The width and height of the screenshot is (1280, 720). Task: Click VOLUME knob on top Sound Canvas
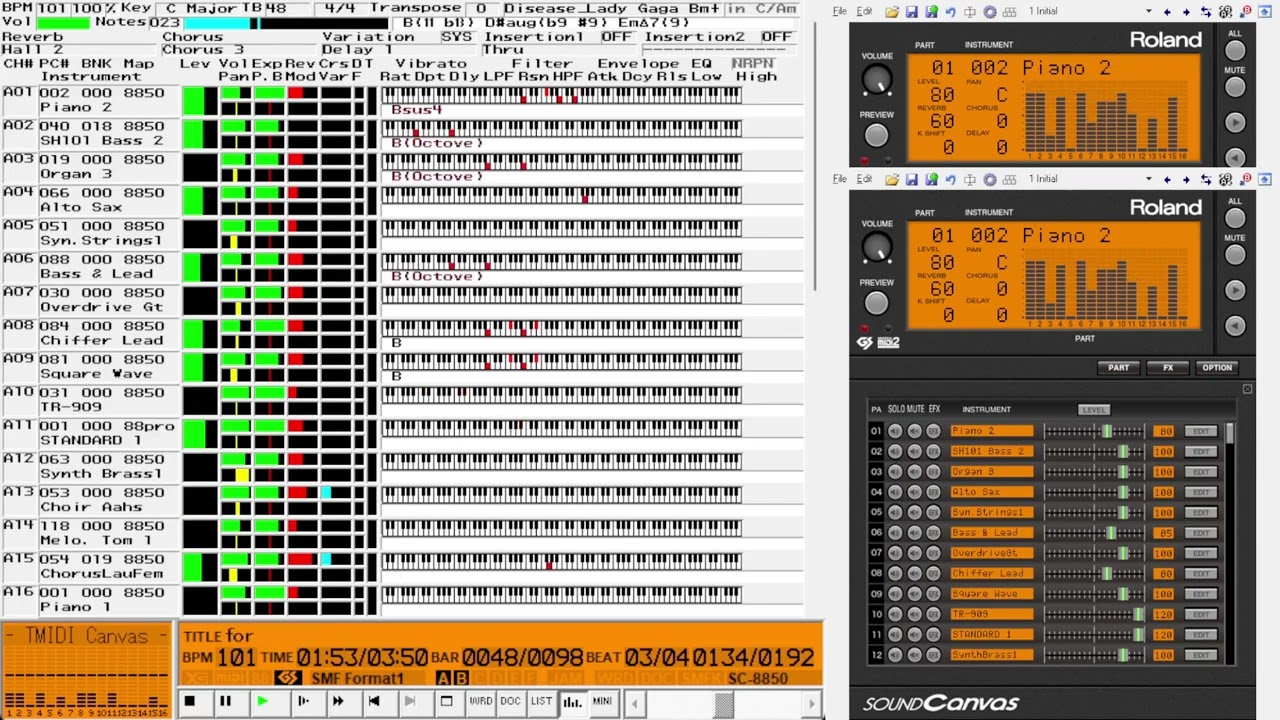click(x=877, y=79)
